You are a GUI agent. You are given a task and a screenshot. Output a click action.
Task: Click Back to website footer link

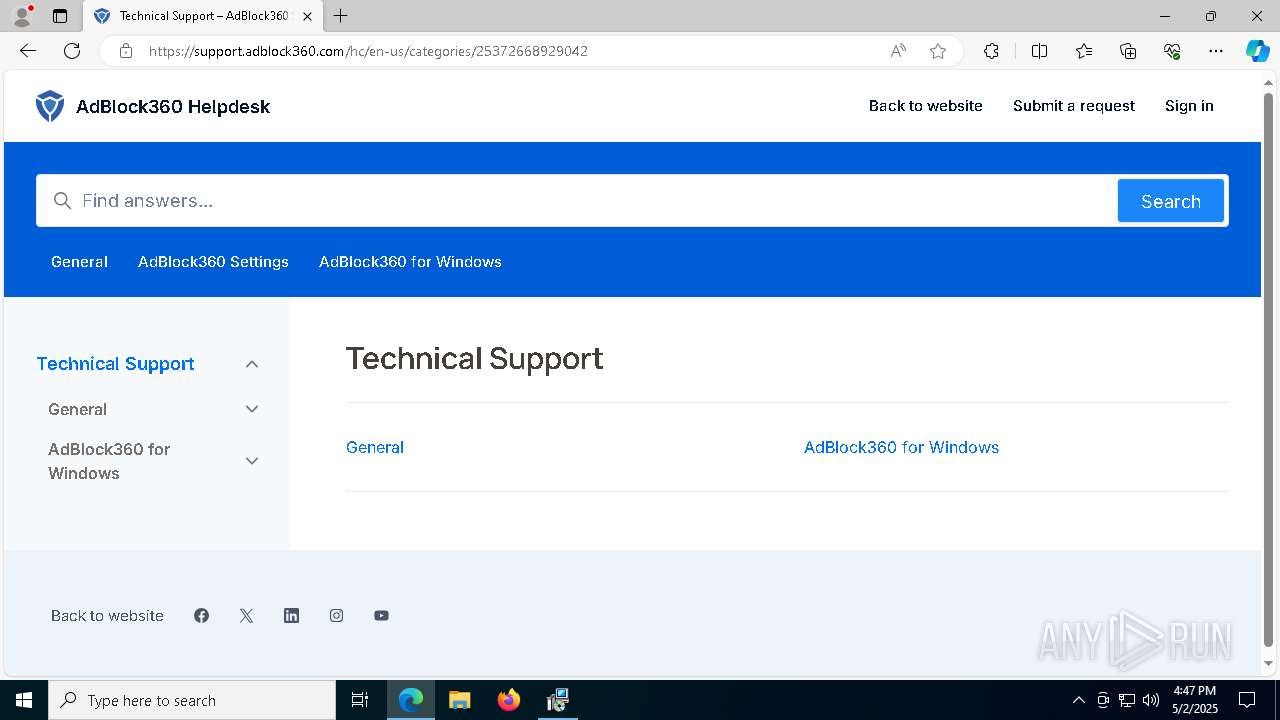pos(107,616)
